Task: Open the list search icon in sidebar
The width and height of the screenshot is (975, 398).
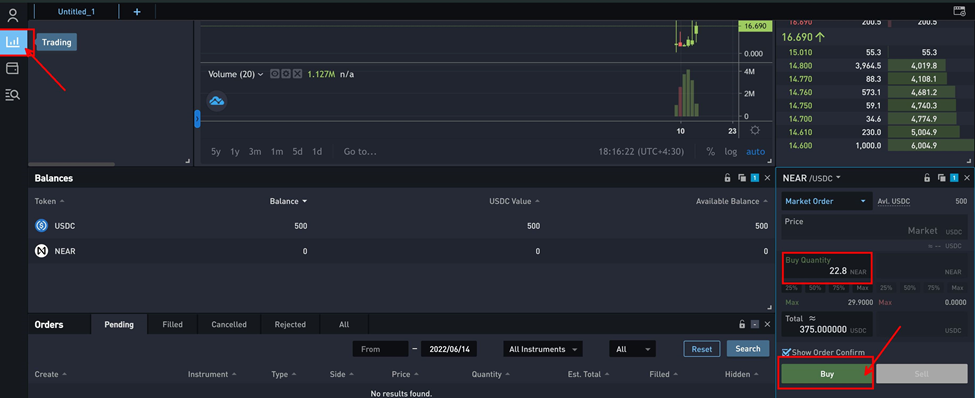Action: pos(12,95)
